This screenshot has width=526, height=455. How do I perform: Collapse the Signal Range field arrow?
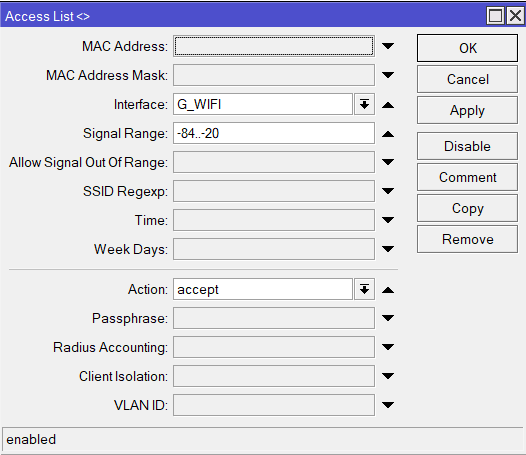(388, 134)
